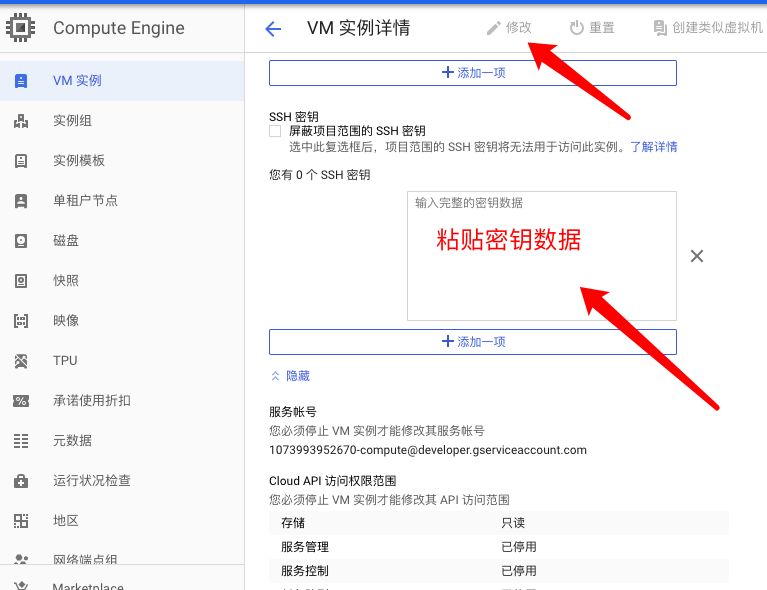This screenshot has width=767, height=590.
Task: Click the Compute Engine chip icon
Action: point(21,28)
